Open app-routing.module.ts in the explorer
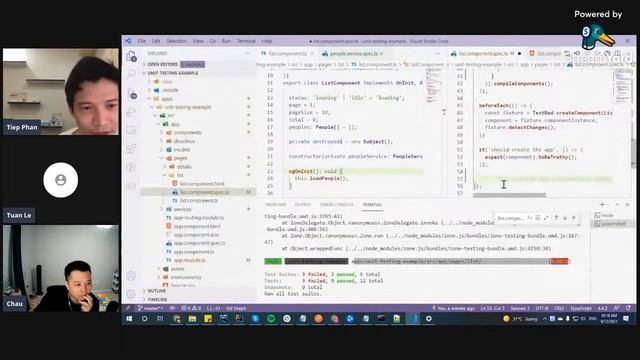 (198, 218)
